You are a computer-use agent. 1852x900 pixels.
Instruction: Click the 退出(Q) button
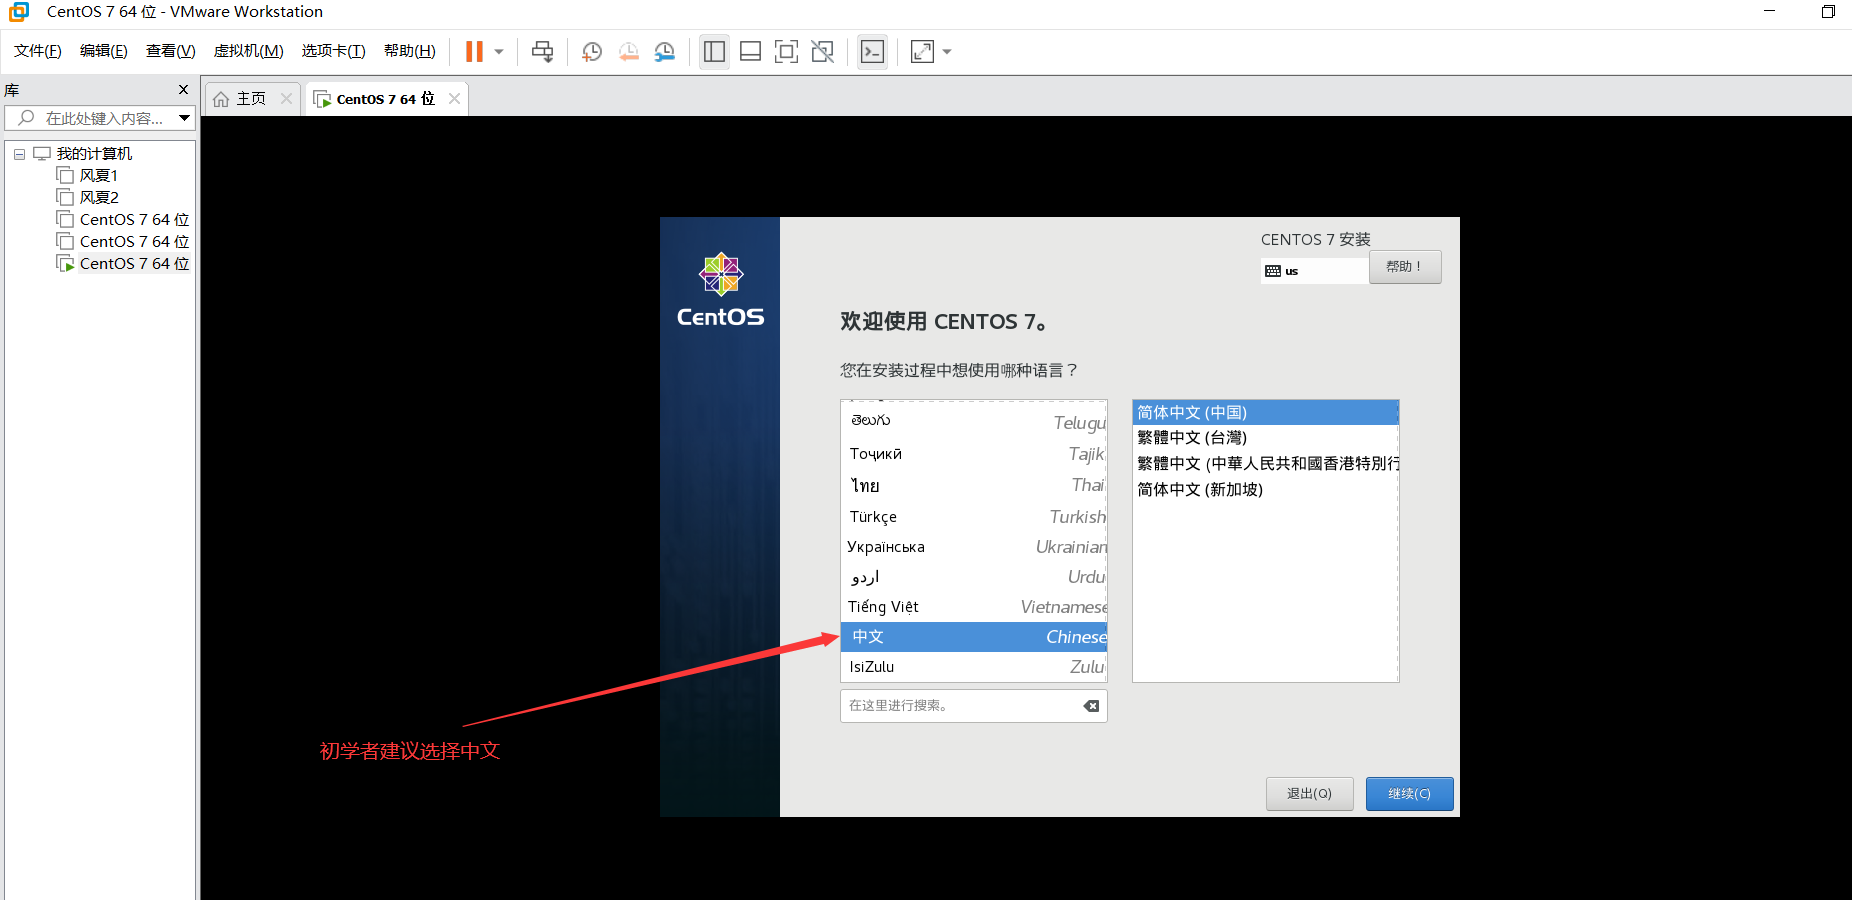coord(1310,794)
